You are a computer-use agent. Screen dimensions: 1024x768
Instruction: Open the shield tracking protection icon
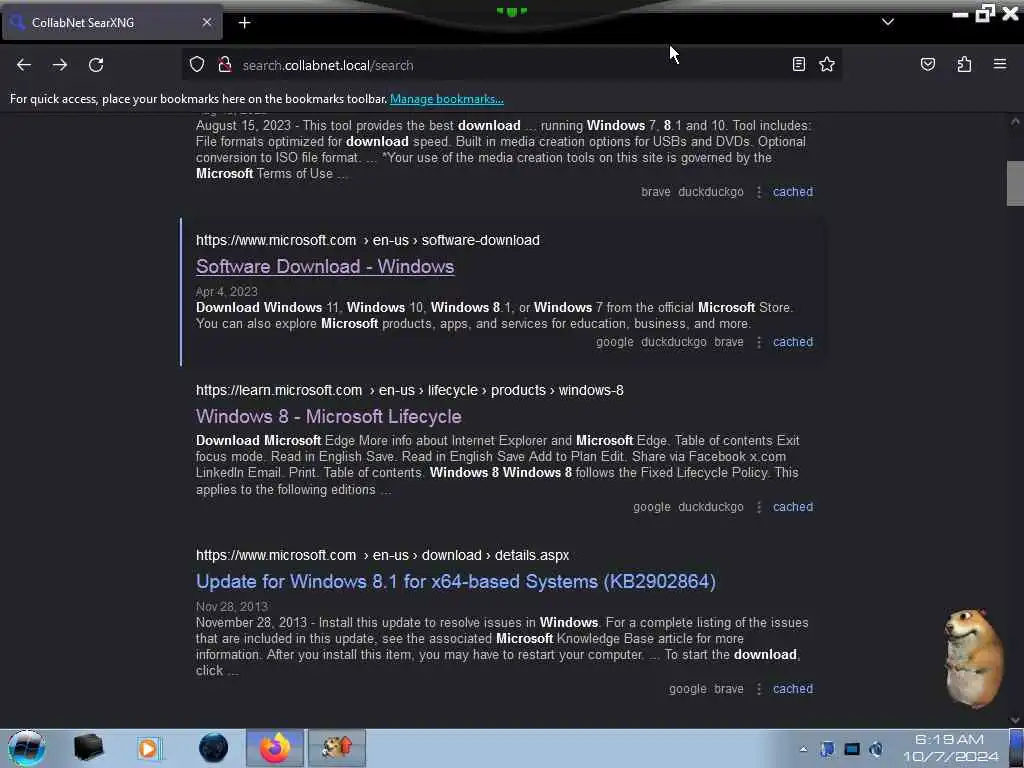(197, 64)
